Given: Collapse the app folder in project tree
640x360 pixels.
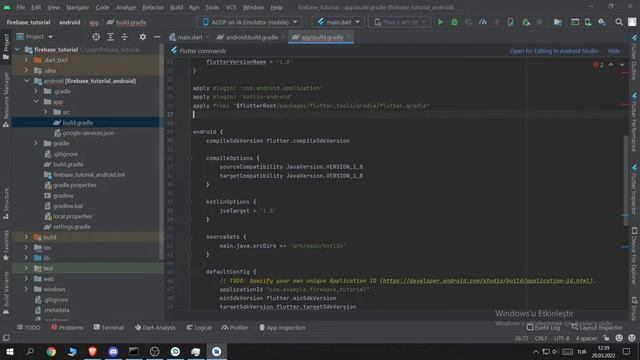Looking at the screenshot, I should tap(36, 102).
